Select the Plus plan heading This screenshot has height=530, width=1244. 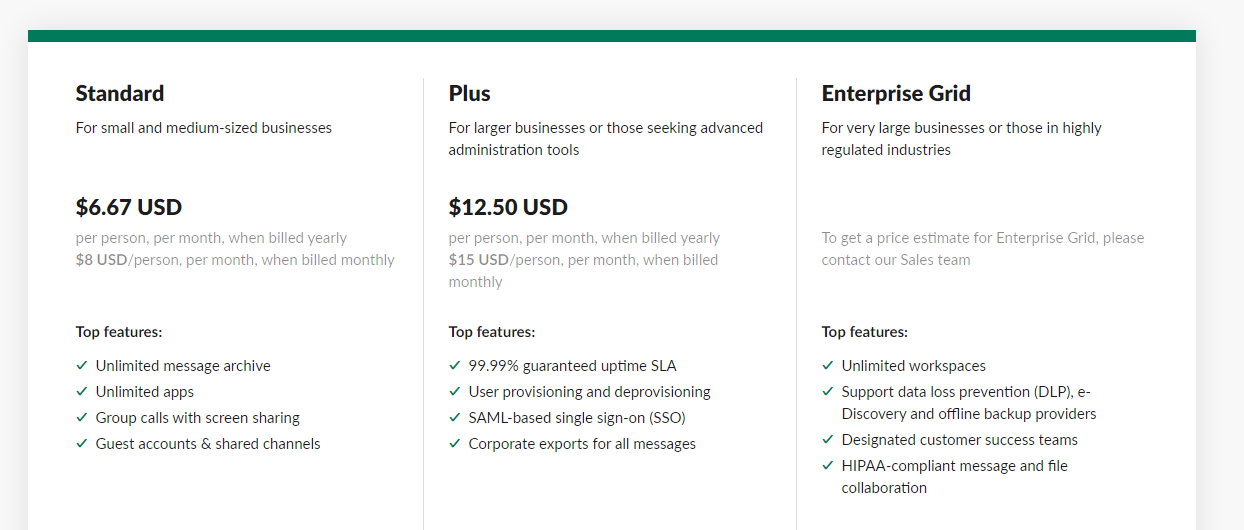coord(469,94)
